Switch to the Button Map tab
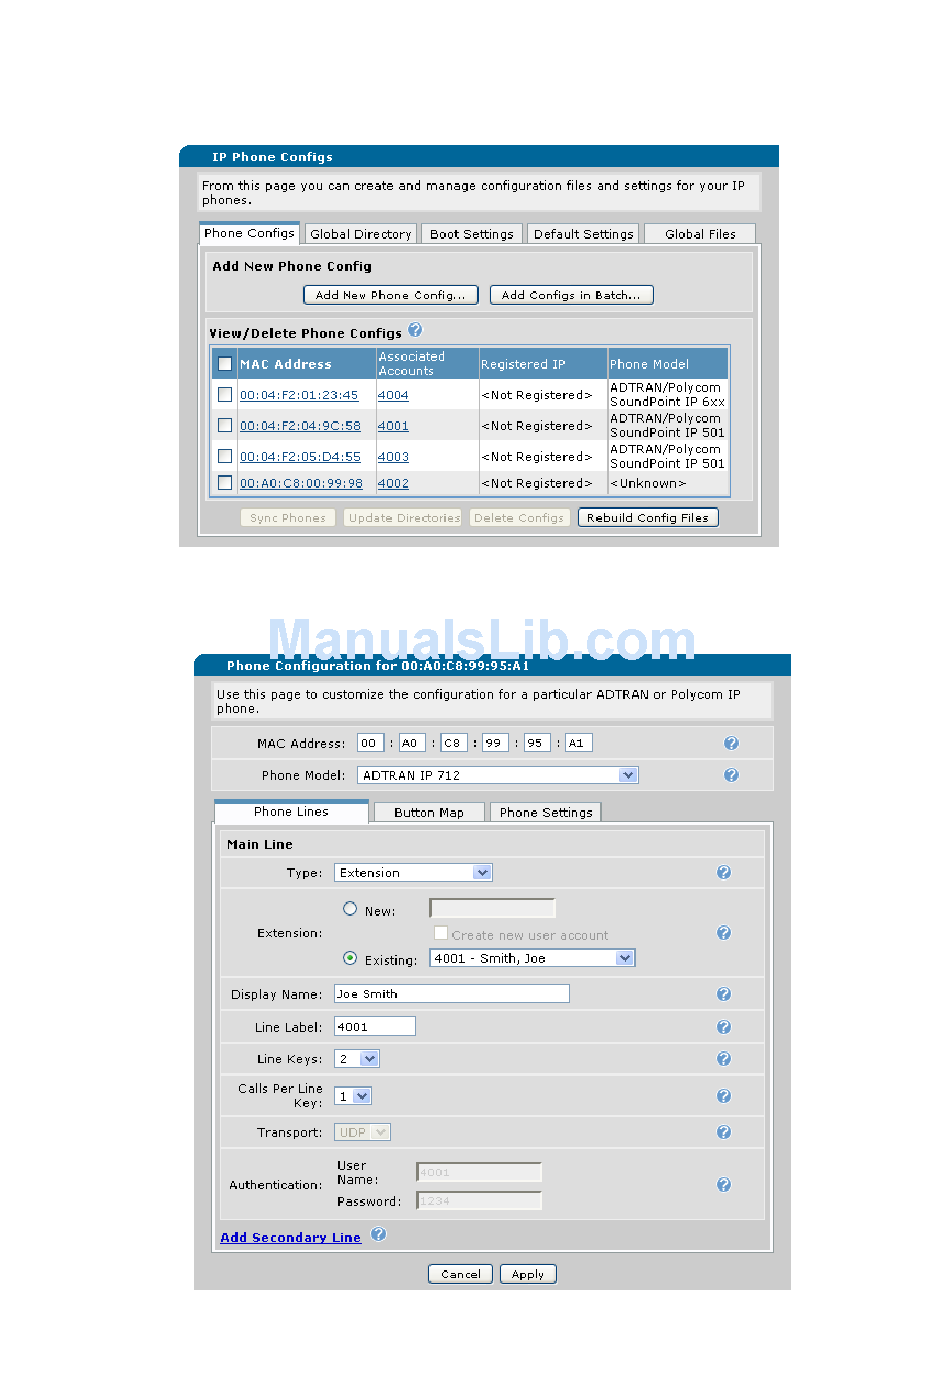950x1388 pixels. (x=429, y=813)
